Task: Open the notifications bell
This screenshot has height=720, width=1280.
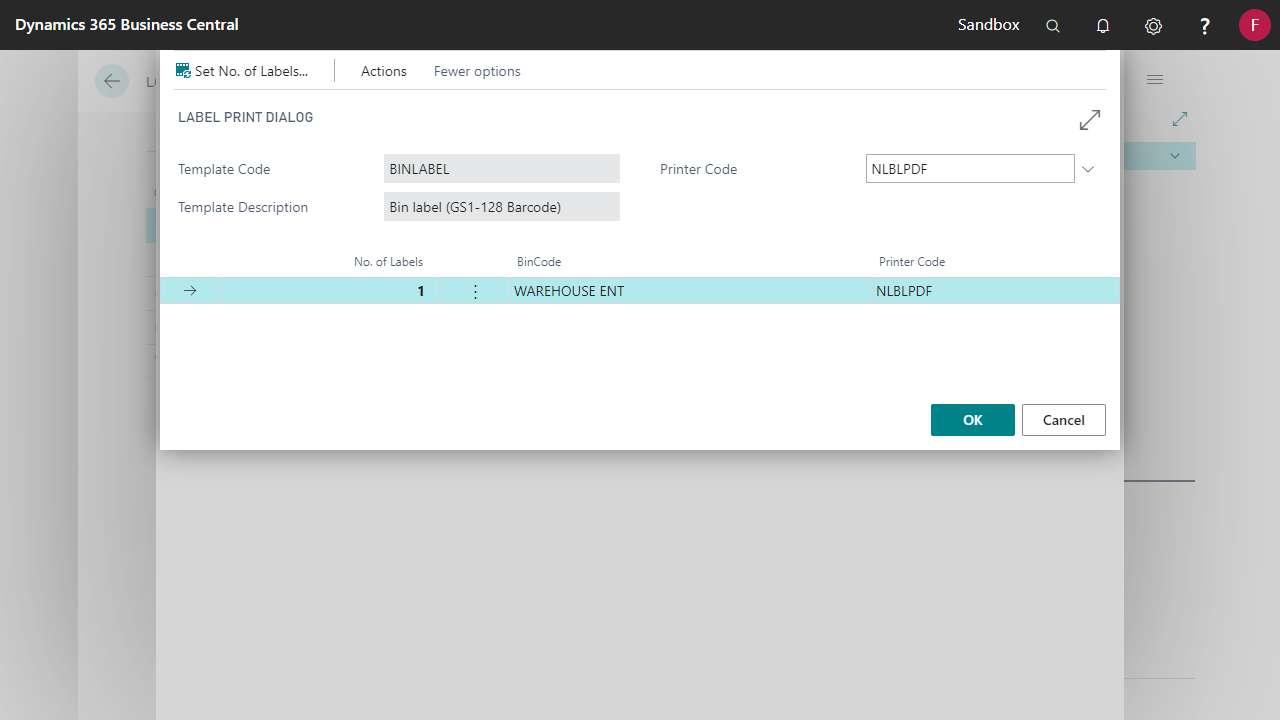Action: tap(1103, 26)
